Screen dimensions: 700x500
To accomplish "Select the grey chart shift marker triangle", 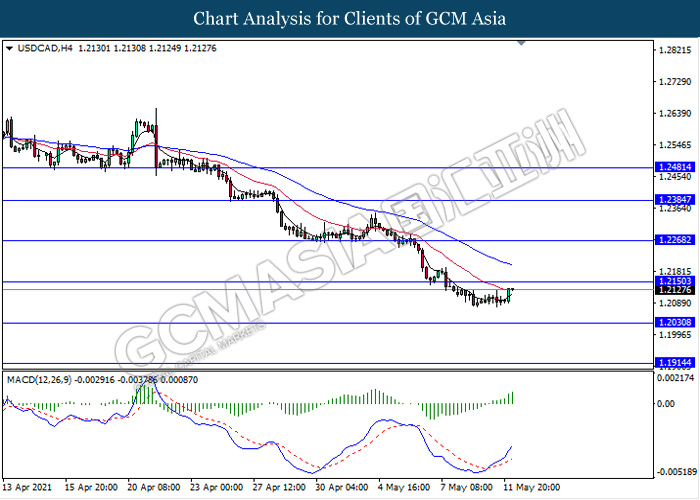I will (x=521, y=43).
